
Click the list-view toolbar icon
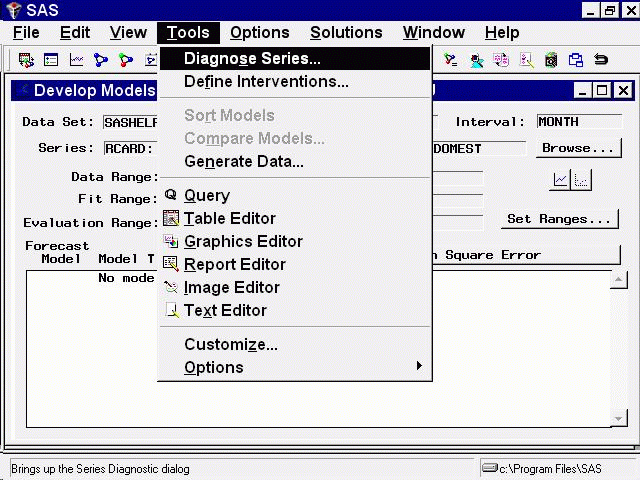[51, 60]
